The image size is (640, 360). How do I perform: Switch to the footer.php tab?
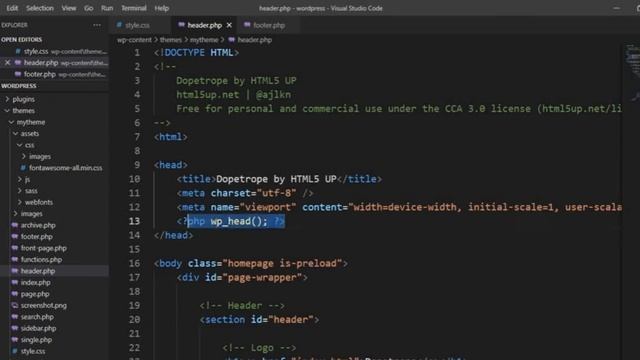point(269,25)
